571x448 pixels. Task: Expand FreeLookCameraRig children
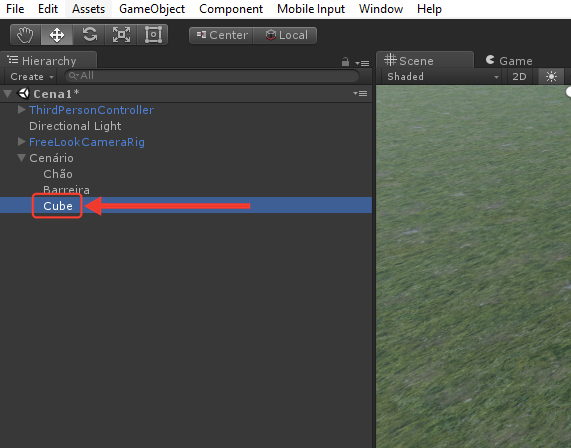(x=21, y=142)
